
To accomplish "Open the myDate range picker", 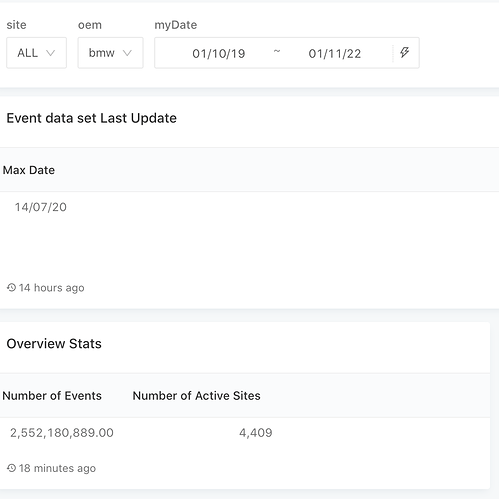I will 287,53.
